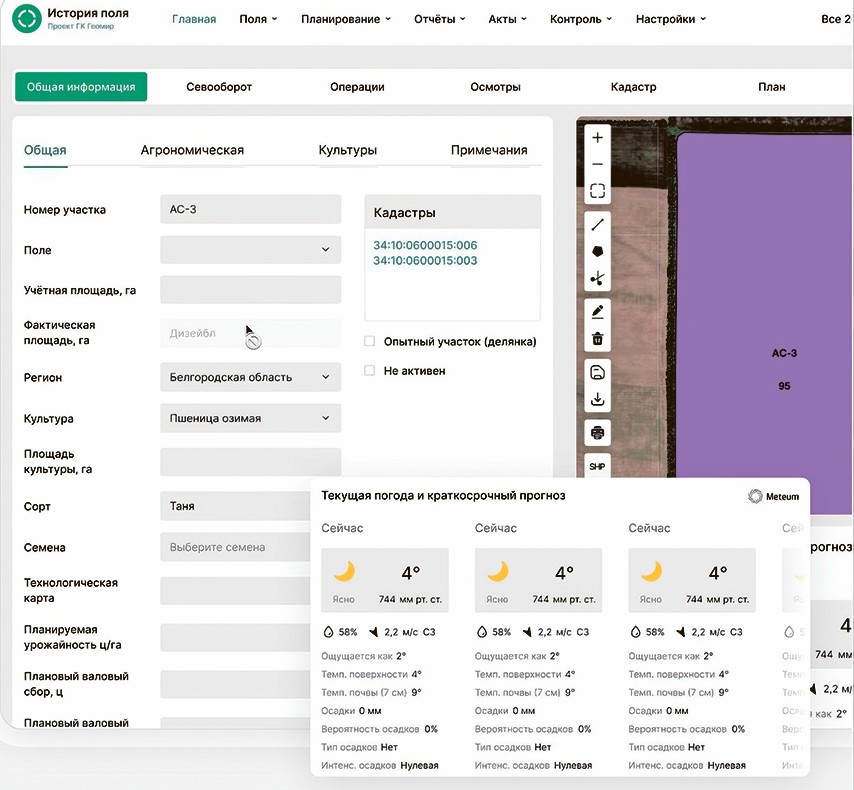The width and height of the screenshot is (854, 790).
Task: Open the Примечания sub-tab
Action: pos(489,150)
